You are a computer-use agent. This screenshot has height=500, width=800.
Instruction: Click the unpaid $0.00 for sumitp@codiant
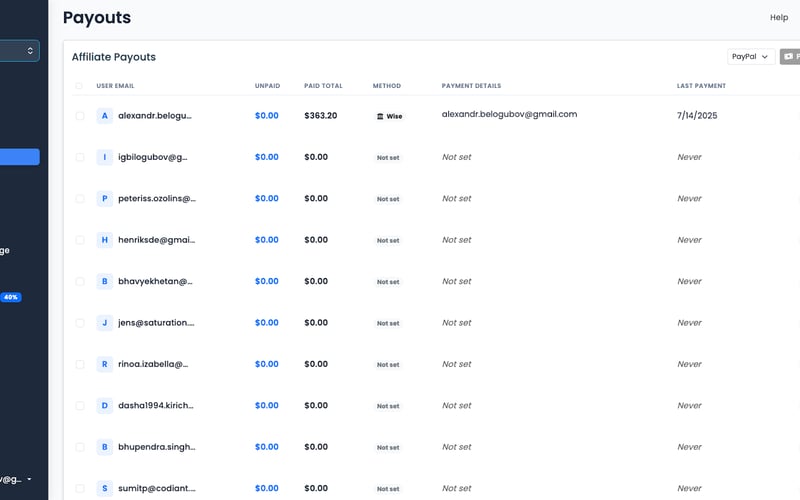pyautogui.click(x=267, y=488)
